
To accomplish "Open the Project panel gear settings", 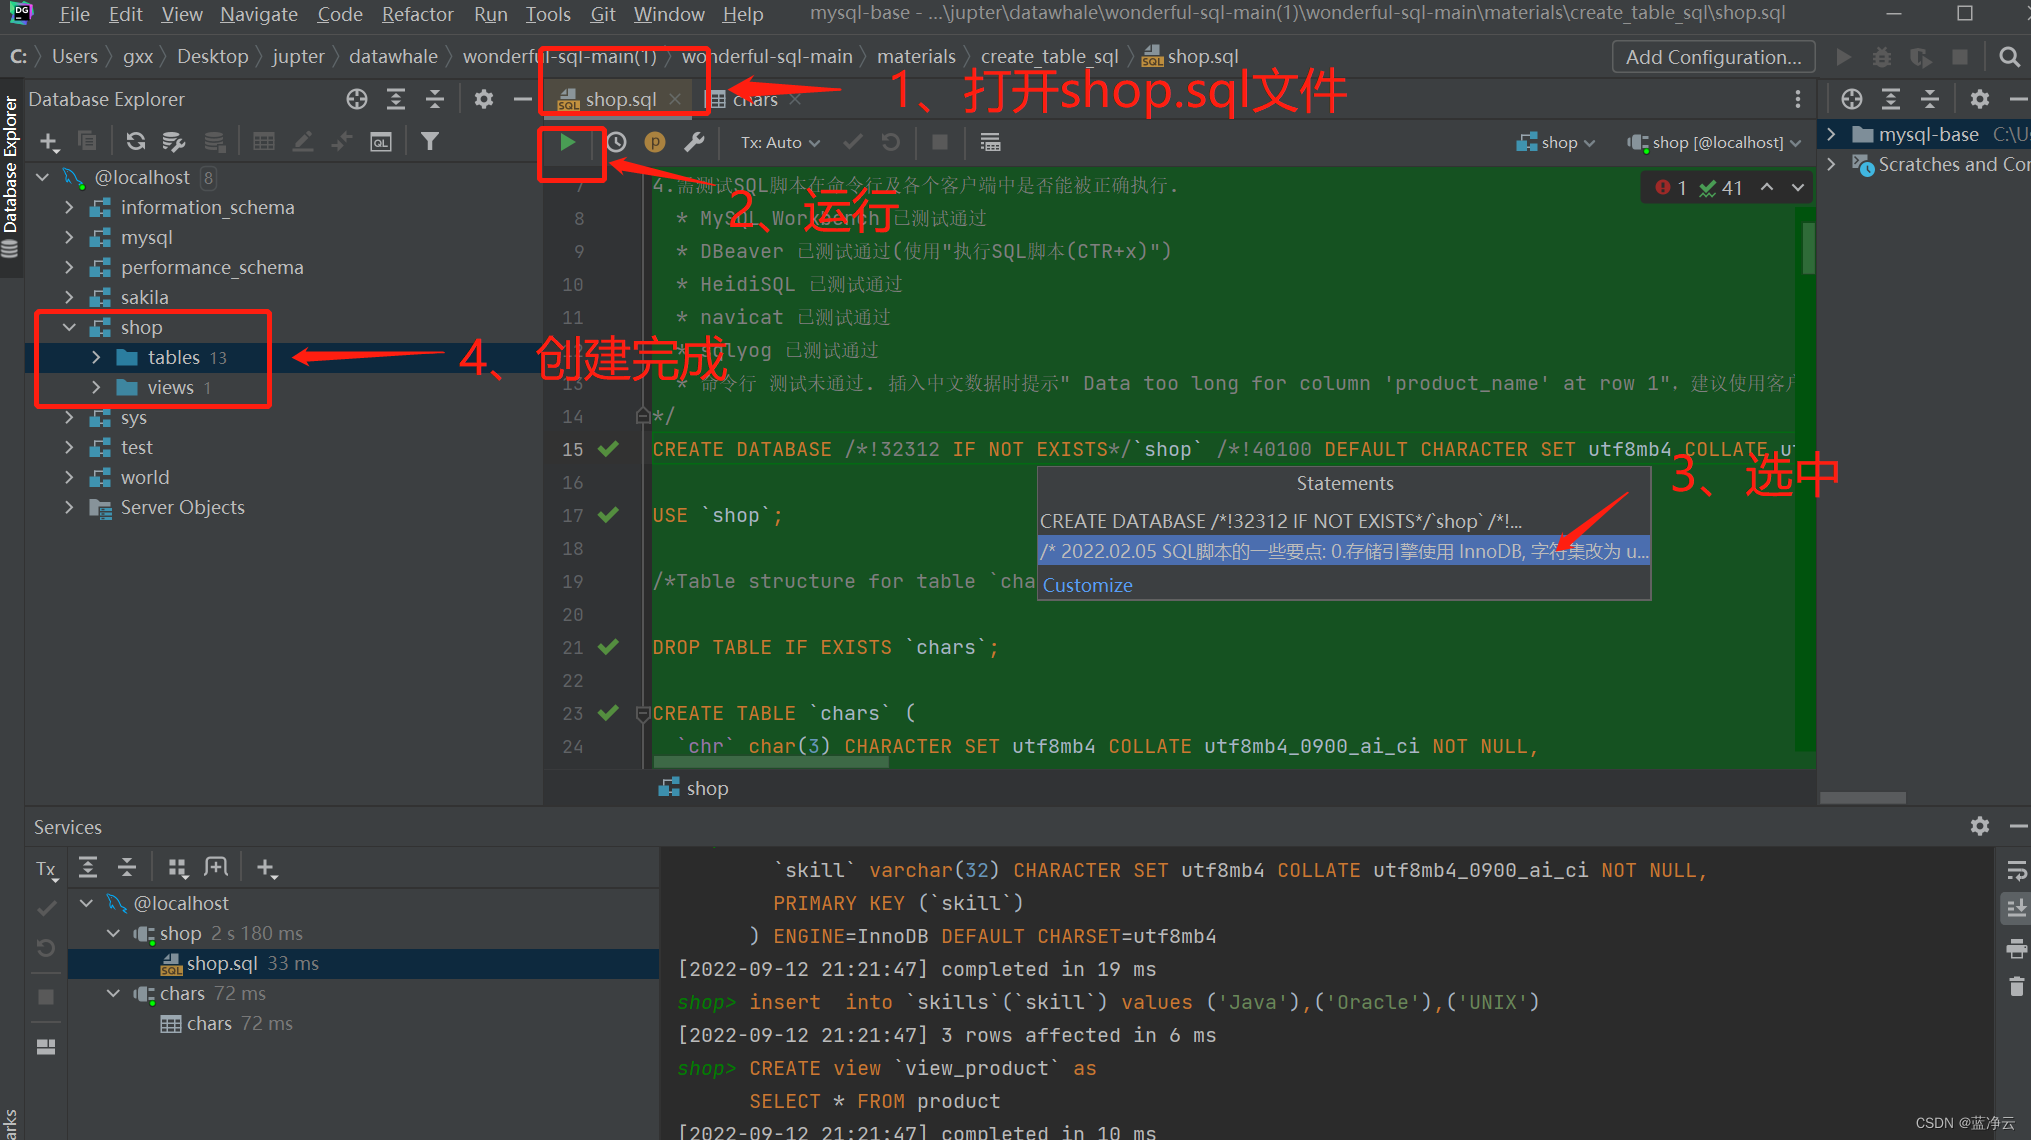I will pyautogui.click(x=1980, y=99).
